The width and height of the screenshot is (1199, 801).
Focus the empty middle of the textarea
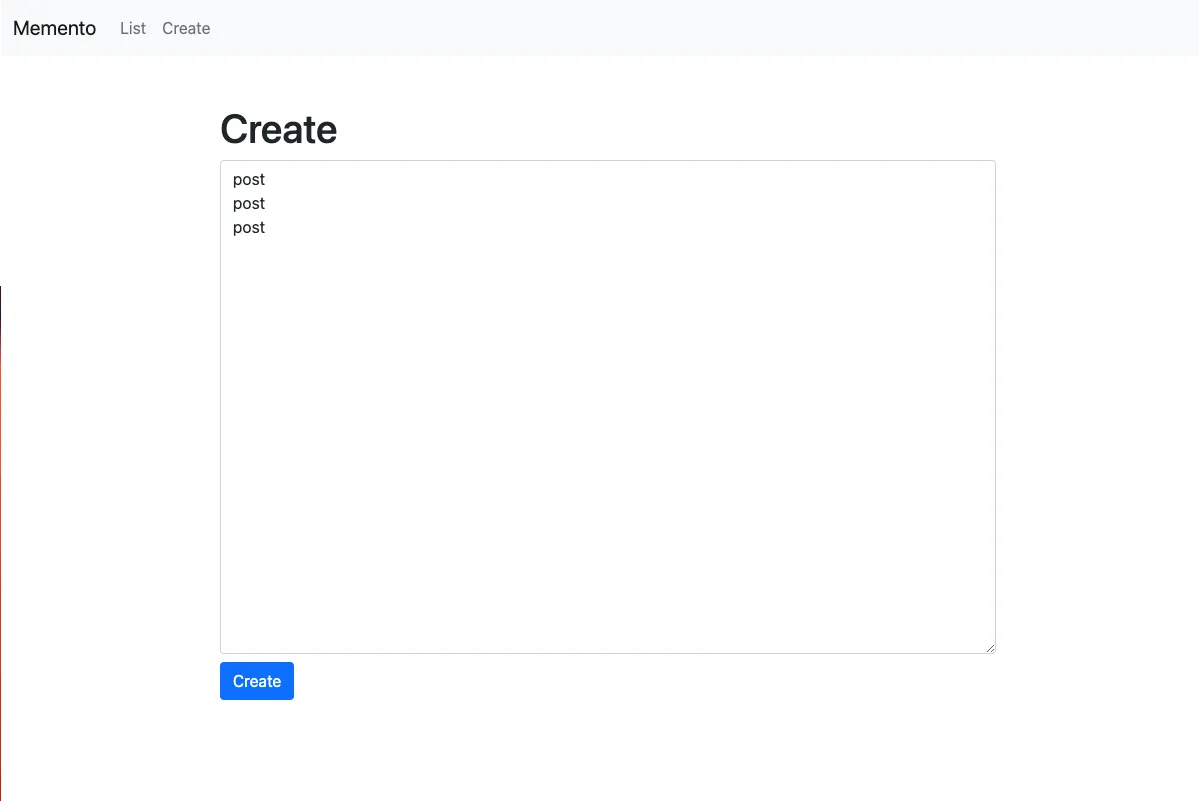point(607,420)
